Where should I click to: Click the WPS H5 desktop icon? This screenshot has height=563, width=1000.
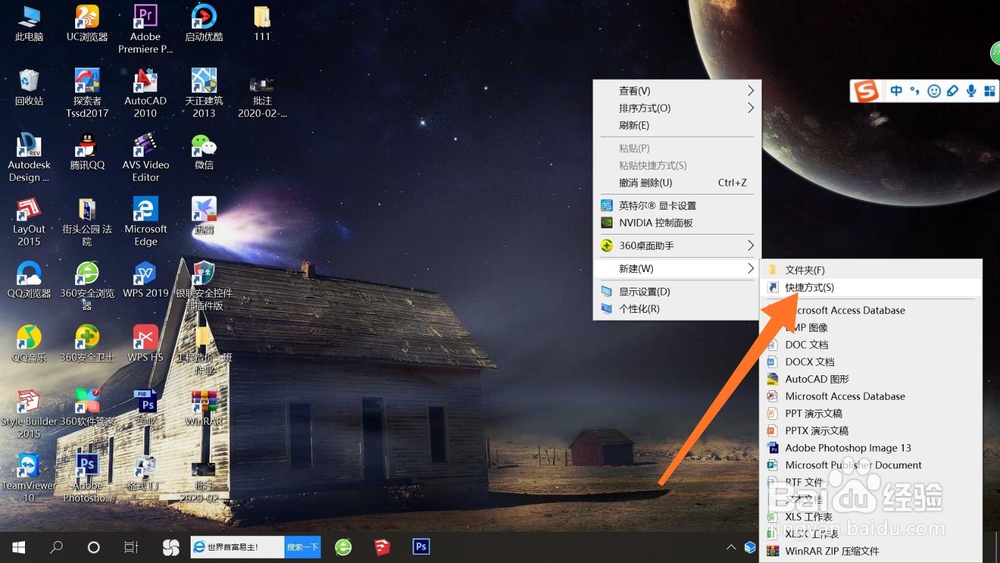click(145, 344)
